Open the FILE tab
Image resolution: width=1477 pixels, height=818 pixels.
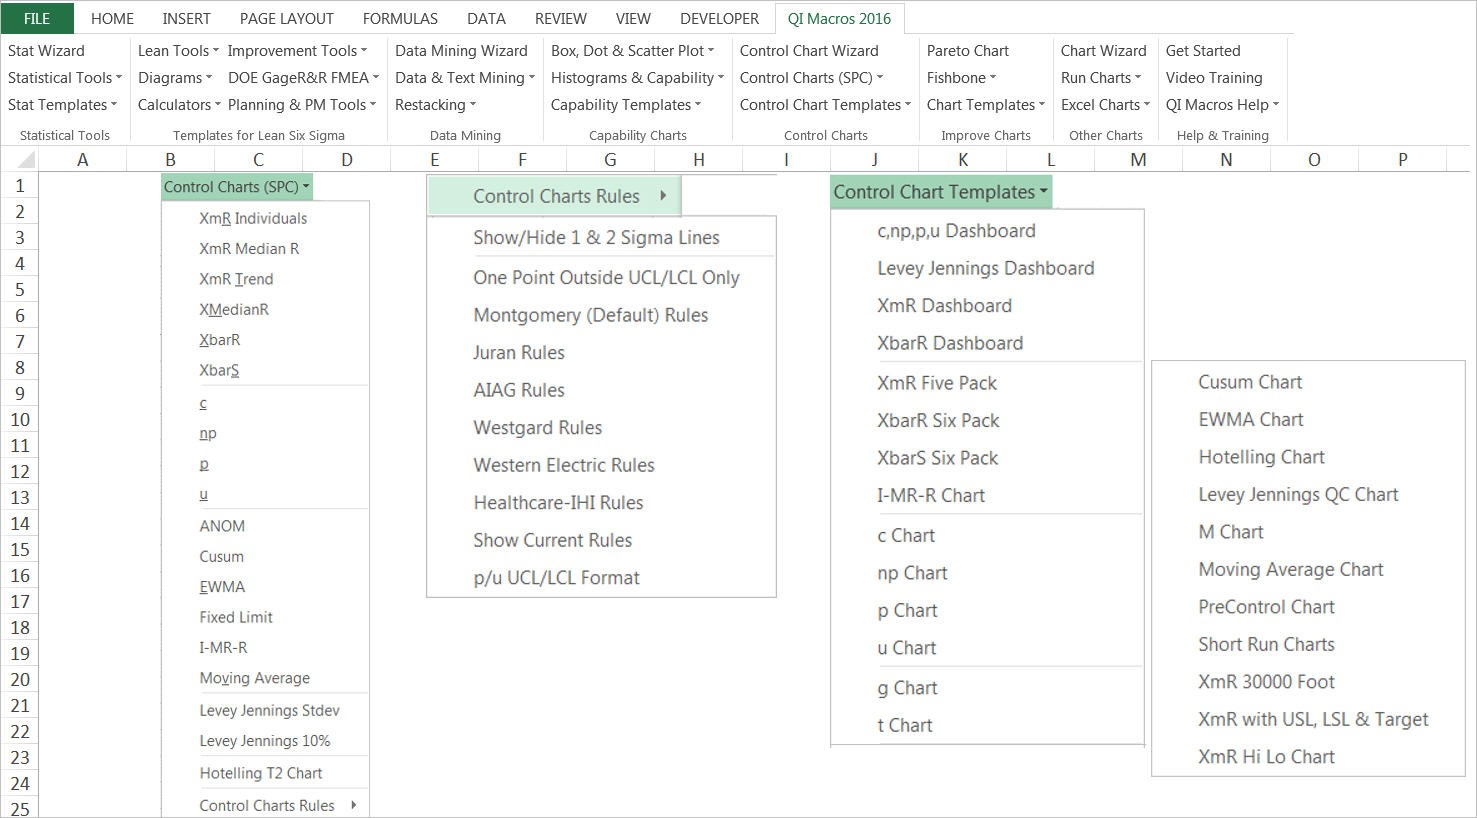(37, 18)
